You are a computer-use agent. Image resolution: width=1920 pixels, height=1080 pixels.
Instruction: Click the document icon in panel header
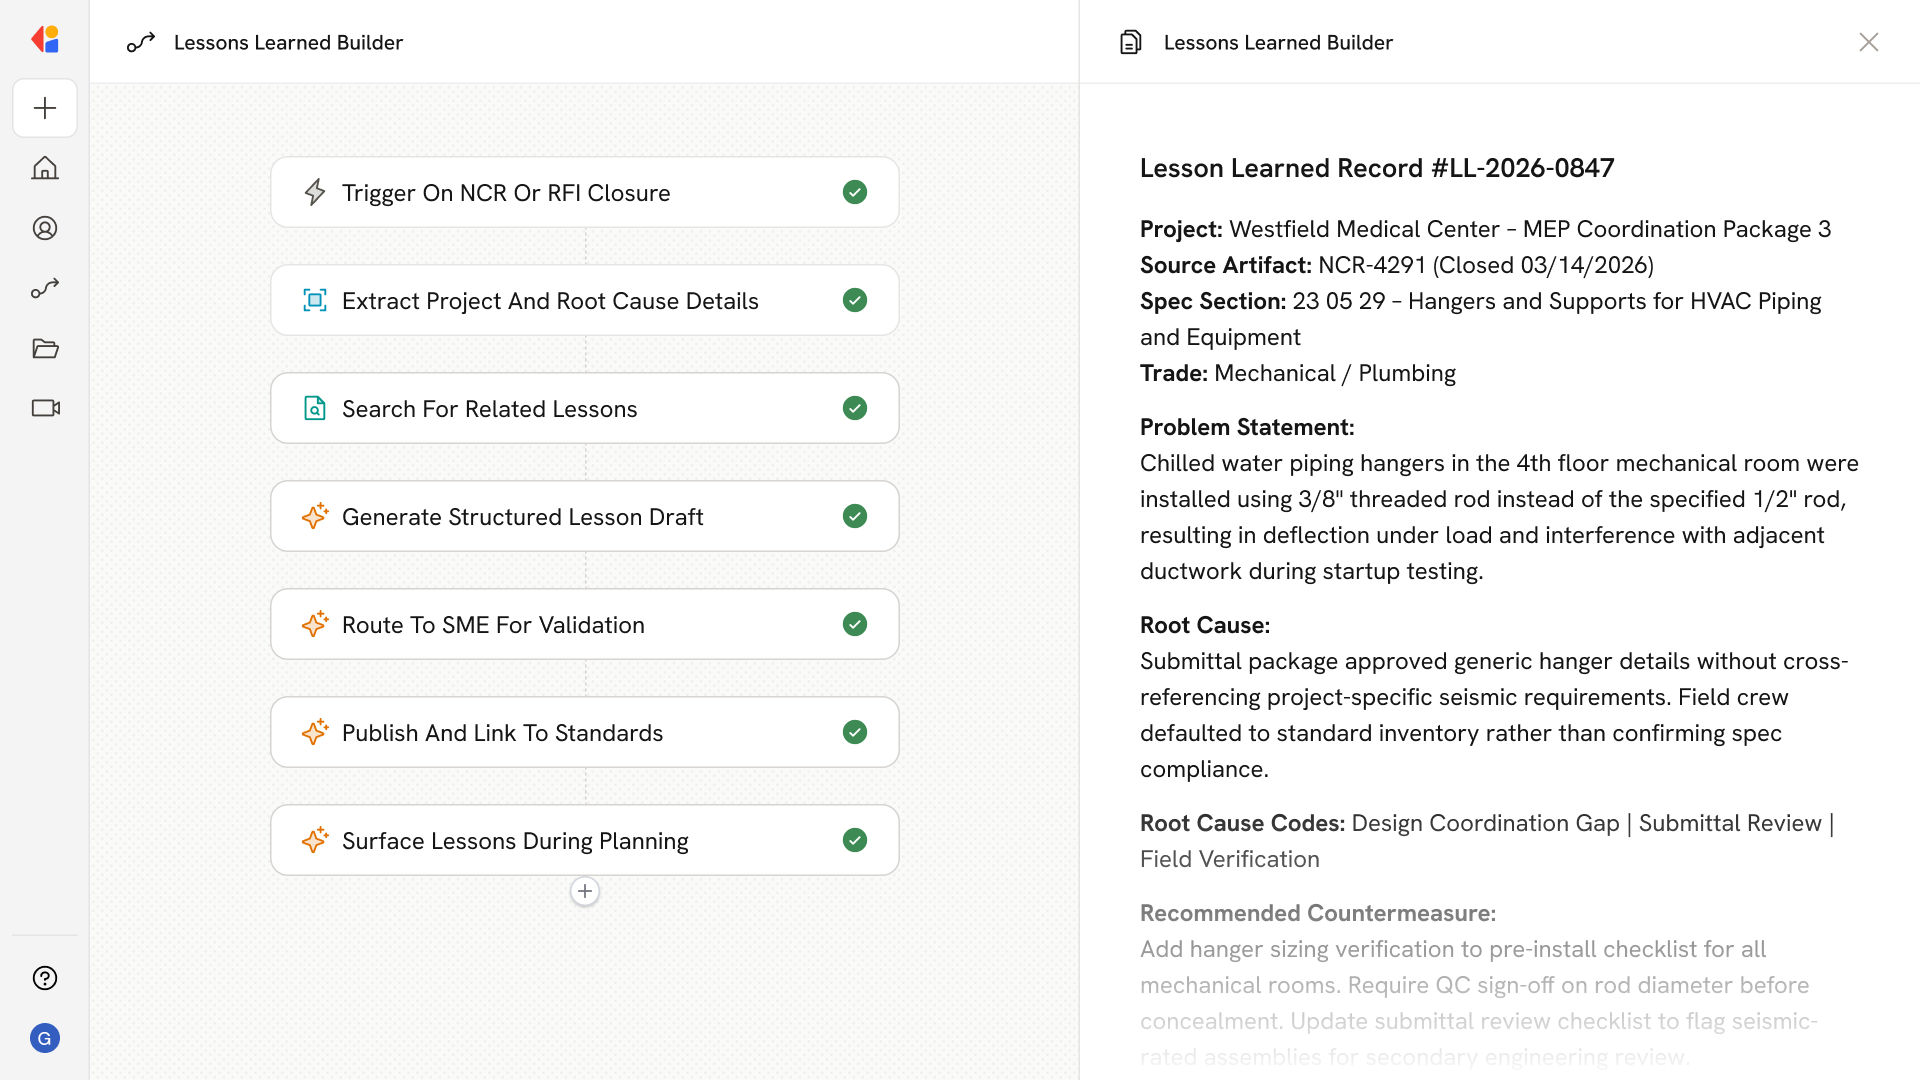[x=1130, y=42]
